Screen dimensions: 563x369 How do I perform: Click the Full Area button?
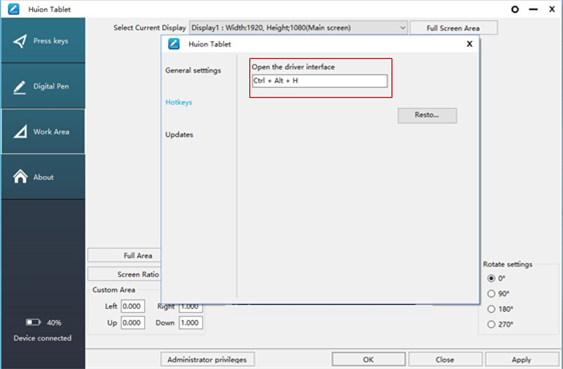[125, 256]
